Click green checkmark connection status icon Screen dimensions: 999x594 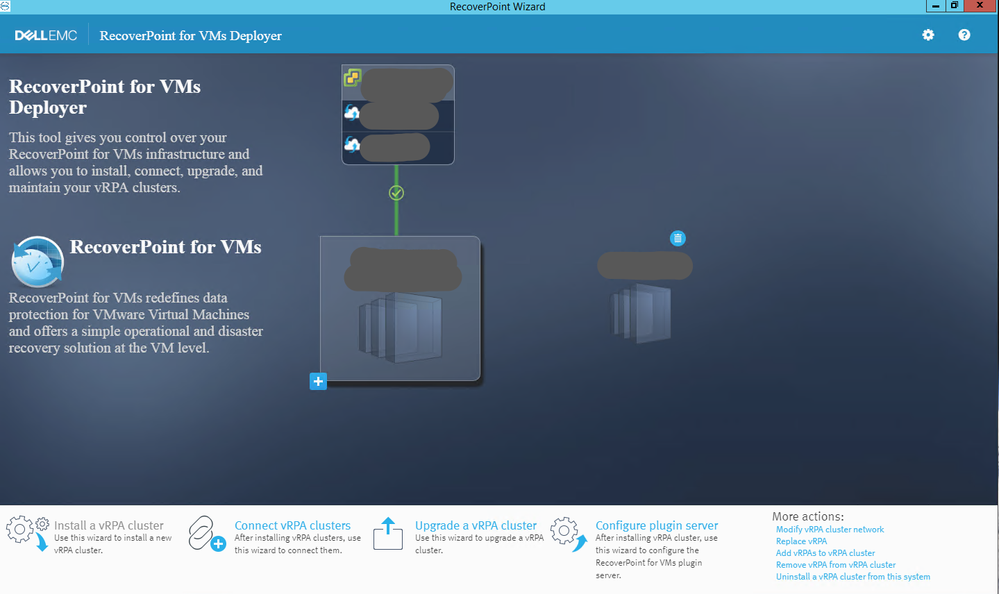396,192
